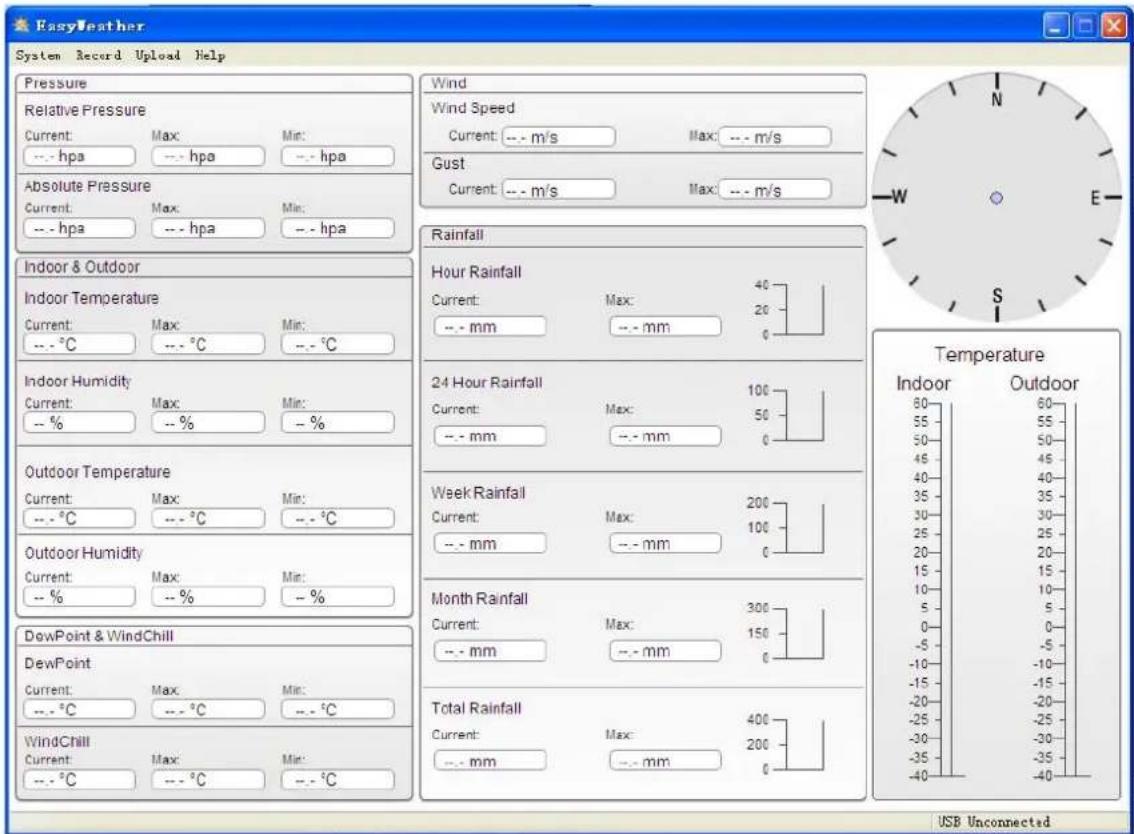Open the Help menu

210,55
